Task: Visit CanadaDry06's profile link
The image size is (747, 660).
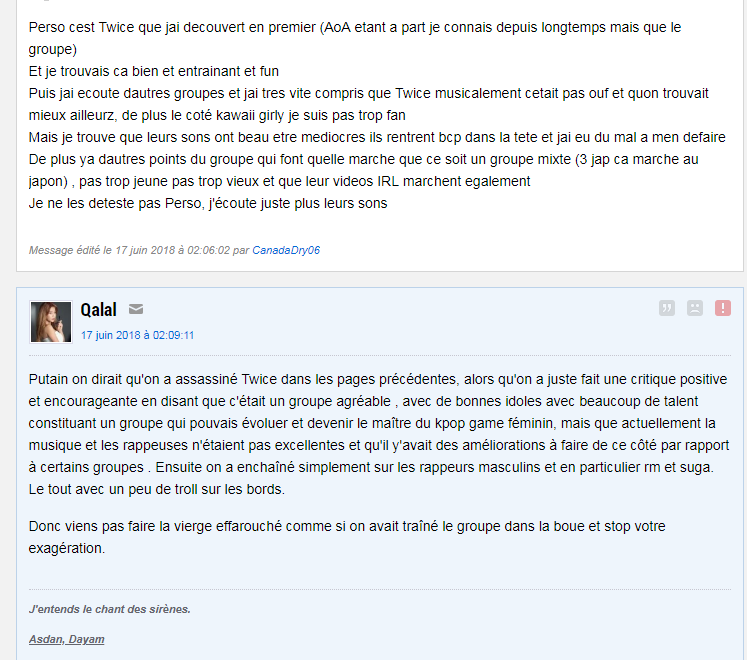Action: click(x=286, y=250)
